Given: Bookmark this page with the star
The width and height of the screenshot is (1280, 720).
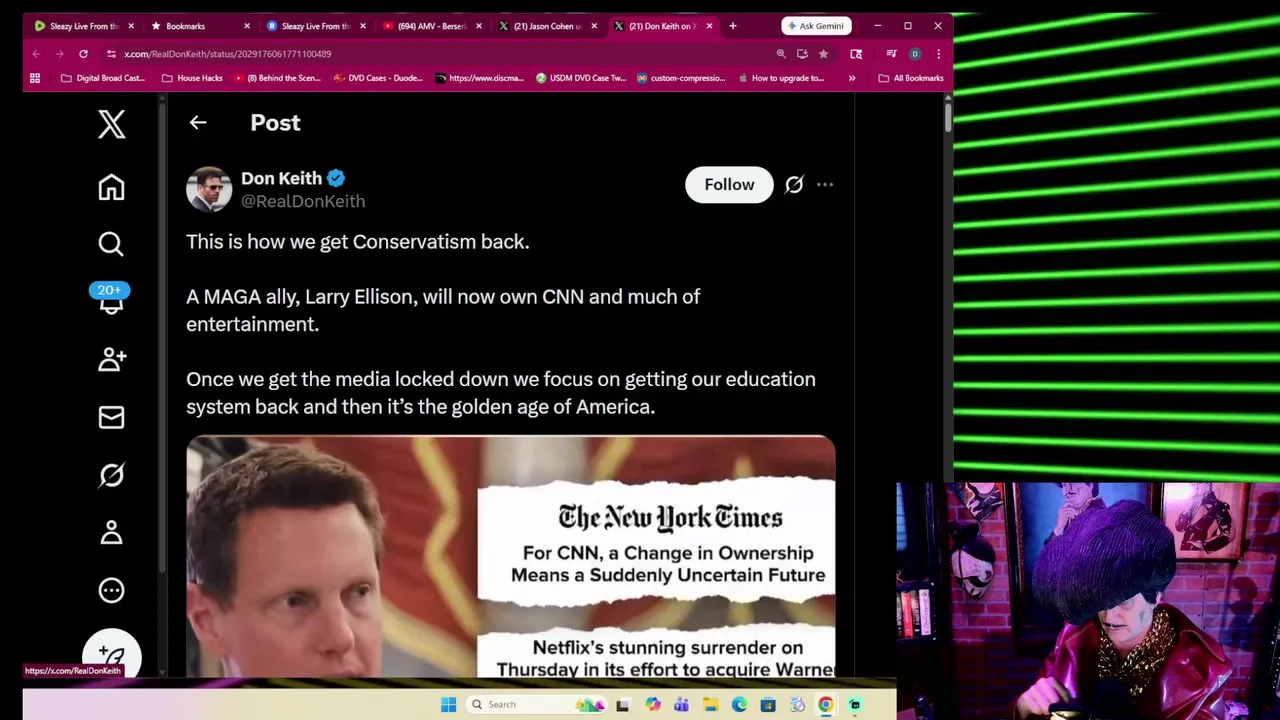Looking at the screenshot, I should [x=823, y=54].
